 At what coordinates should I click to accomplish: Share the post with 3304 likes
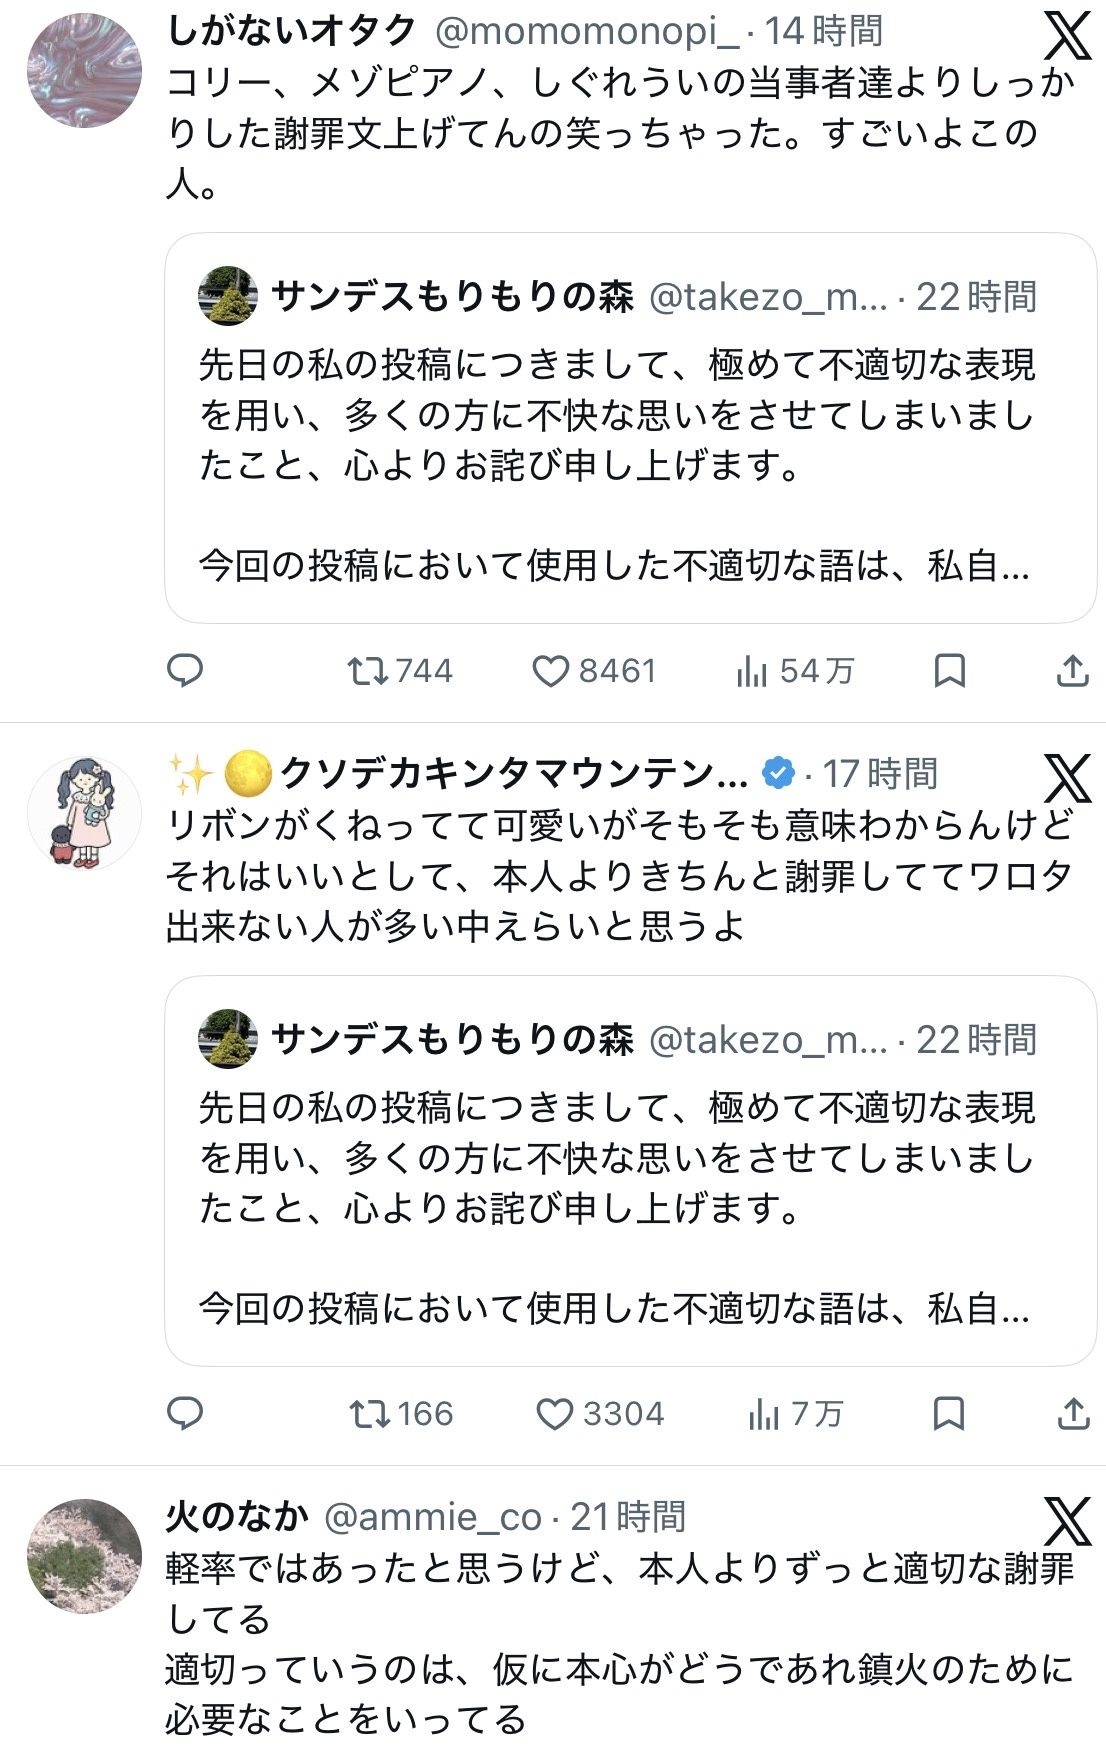[x=1072, y=1413]
